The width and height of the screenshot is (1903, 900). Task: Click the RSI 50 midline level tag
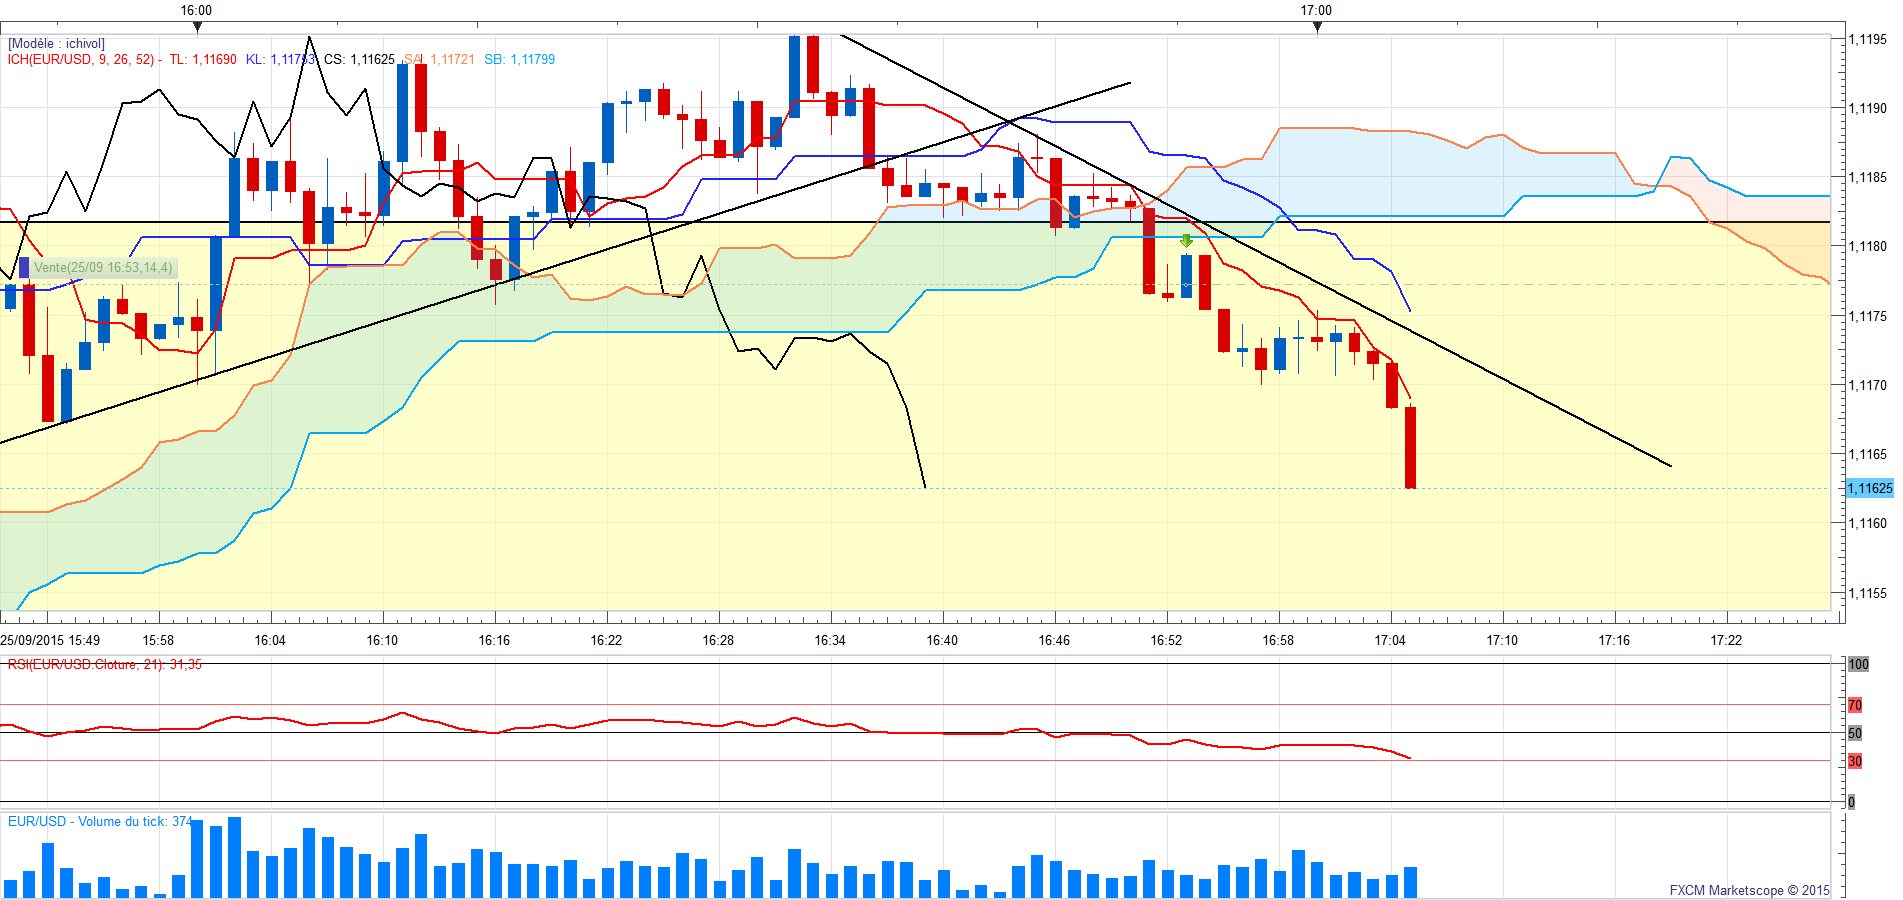click(x=1855, y=733)
